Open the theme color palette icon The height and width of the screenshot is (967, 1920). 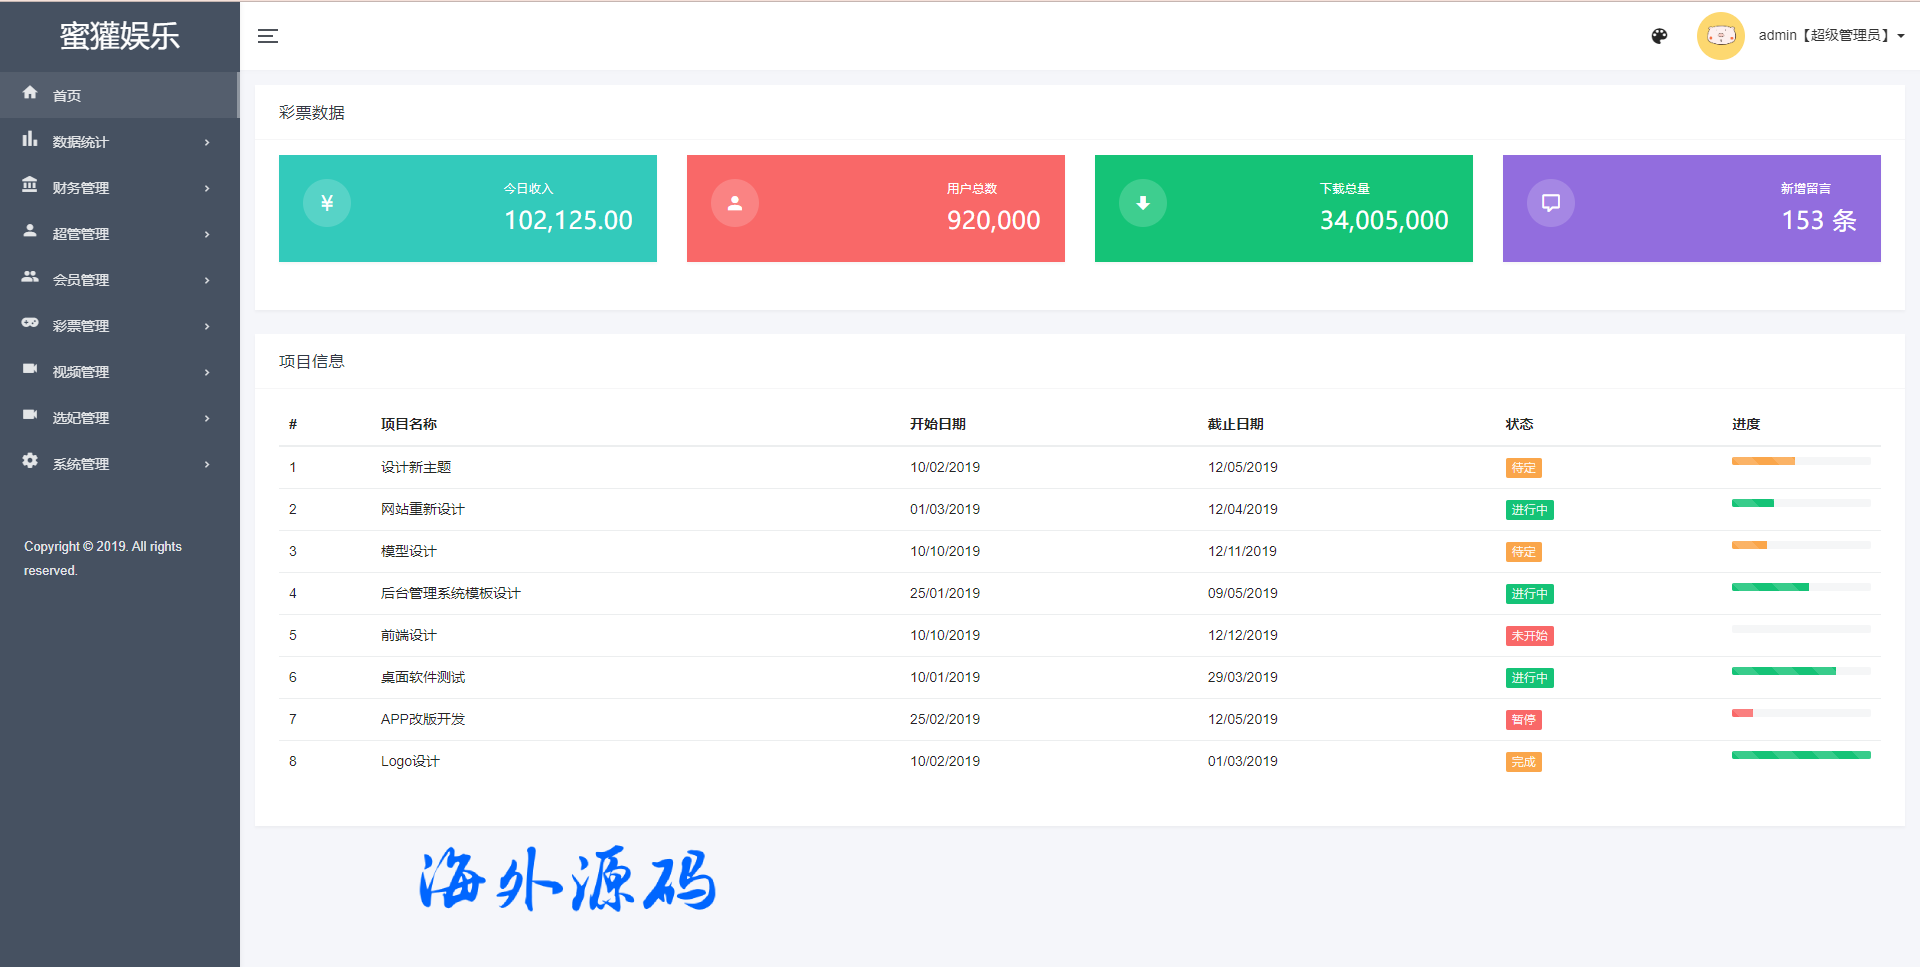pos(1659,36)
